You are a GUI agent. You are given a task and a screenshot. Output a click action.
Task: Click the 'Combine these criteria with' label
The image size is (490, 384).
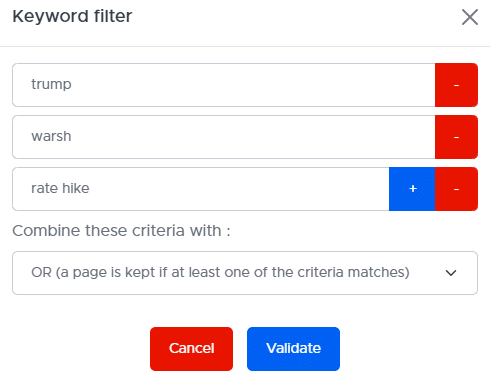[x=121, y=231]
